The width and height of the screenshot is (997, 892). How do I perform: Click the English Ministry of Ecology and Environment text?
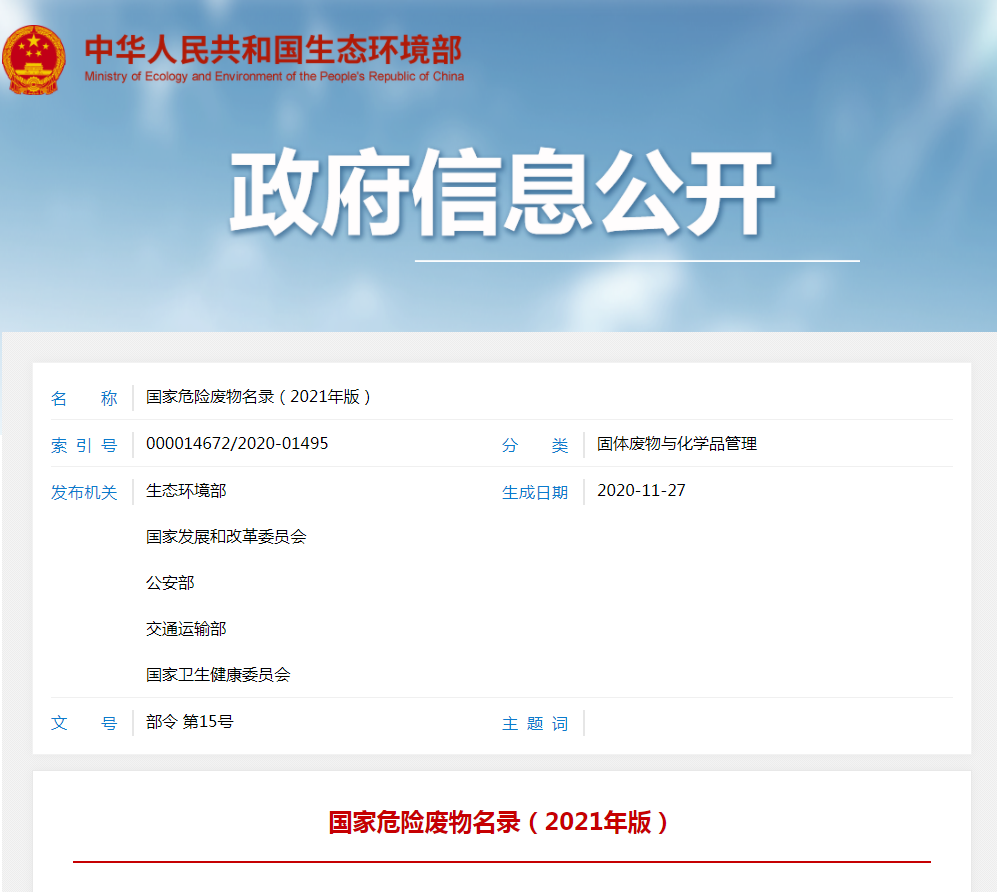coord(273,77)
